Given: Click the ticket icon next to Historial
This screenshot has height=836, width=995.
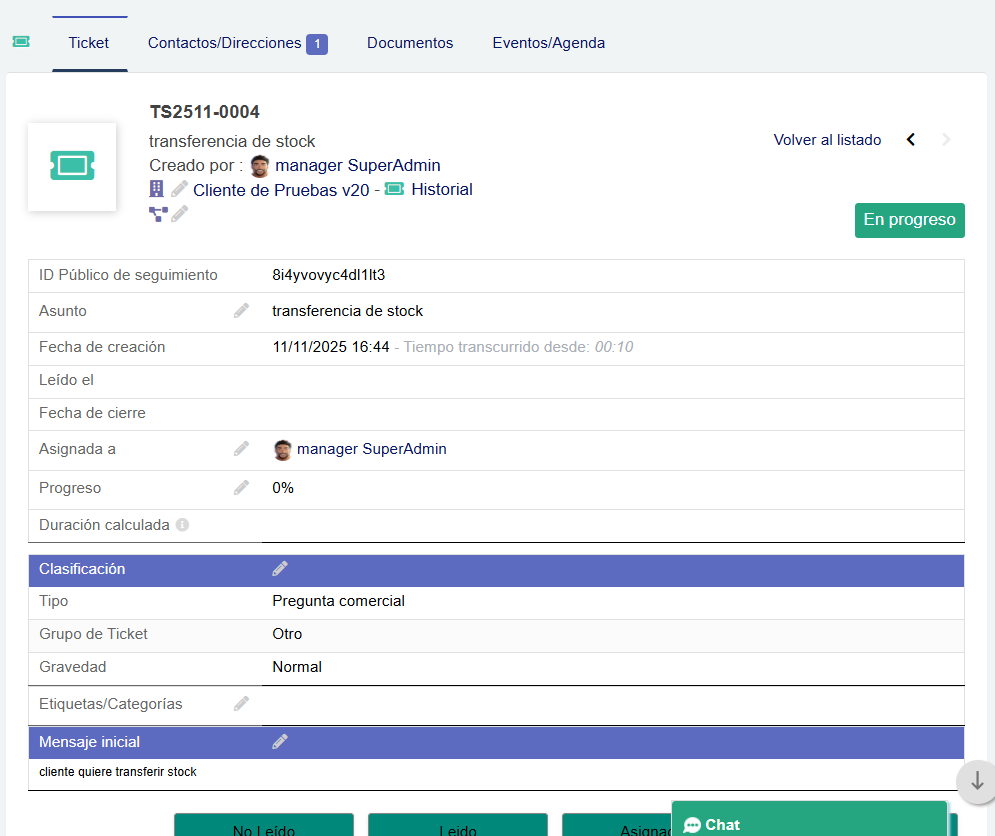Looking at the screenshot, I should tap(393, 189).
